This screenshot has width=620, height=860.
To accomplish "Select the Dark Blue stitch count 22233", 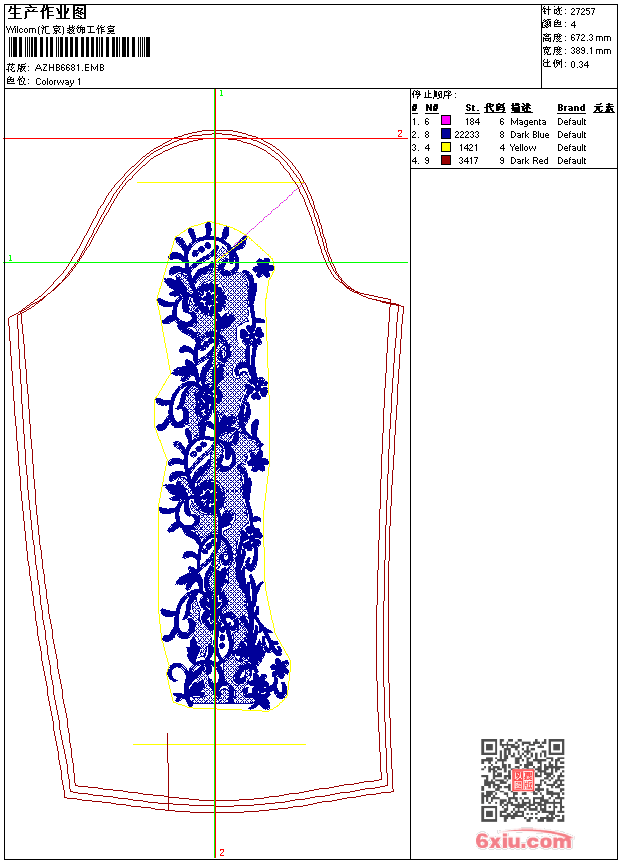I will (x=466, y=134).
